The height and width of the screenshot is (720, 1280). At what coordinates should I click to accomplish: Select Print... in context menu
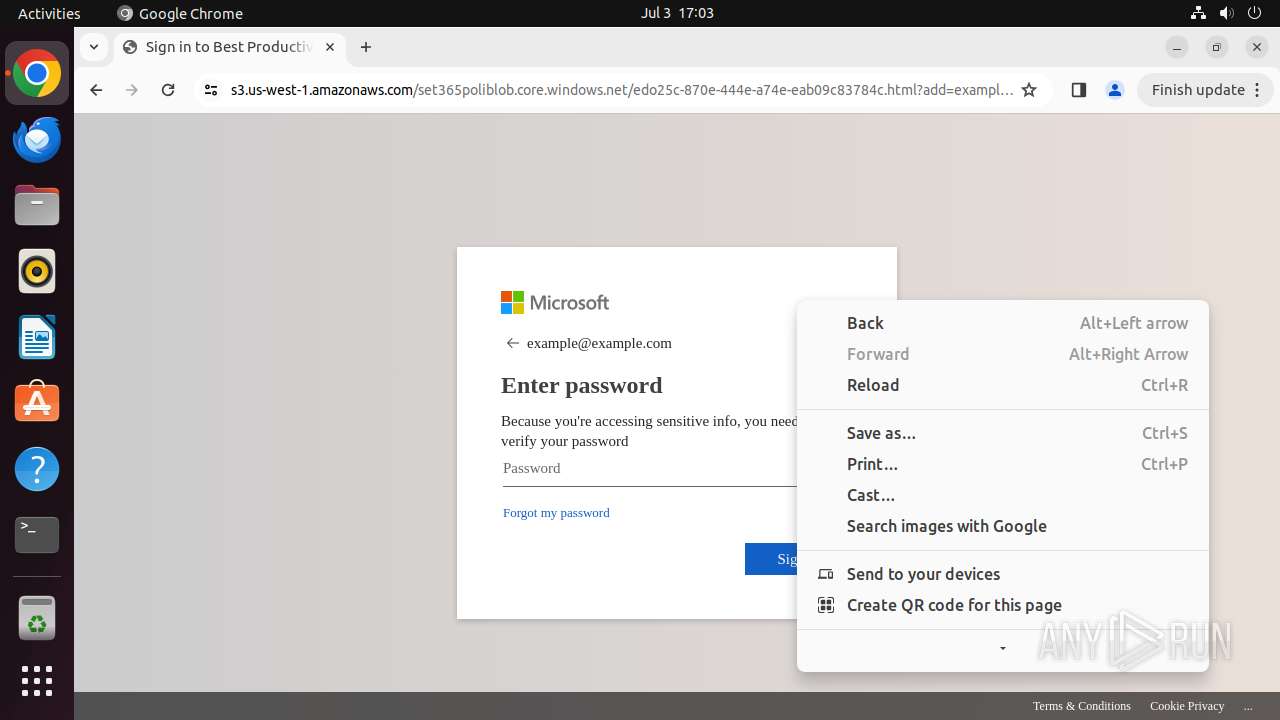[x=1003, y=464]
